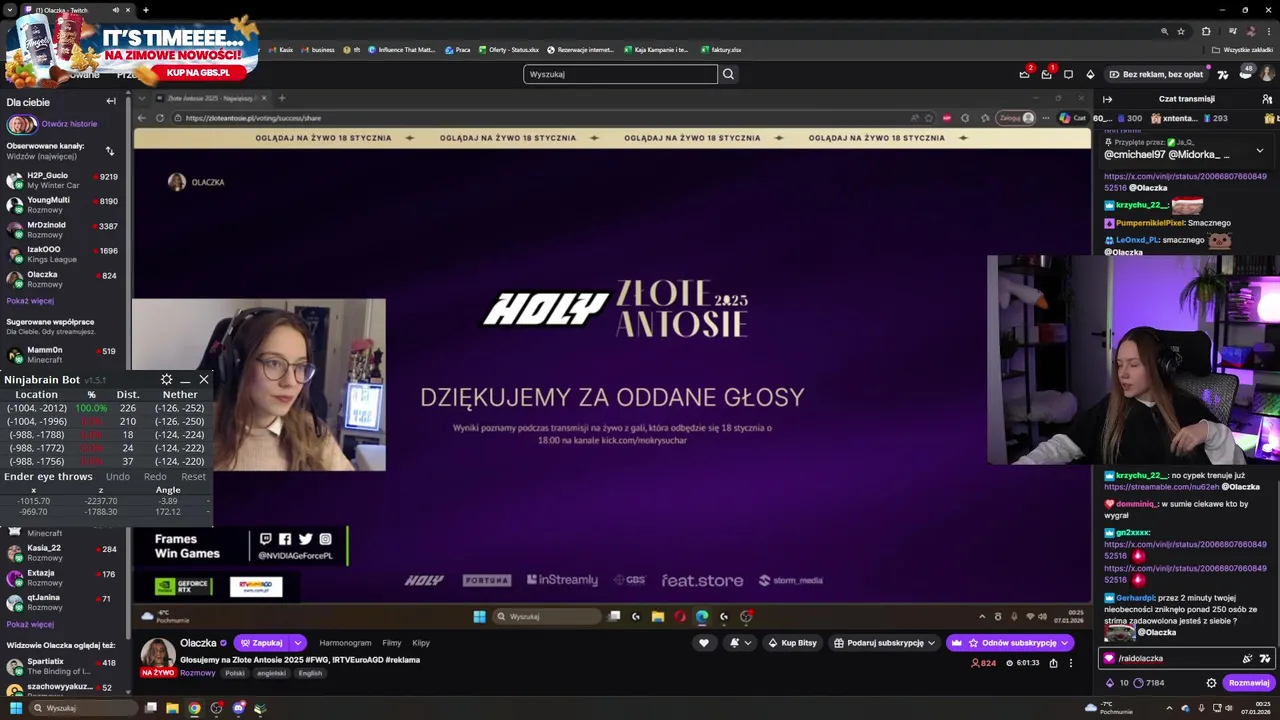This screenshot has height=720, width=1280.
Task: Open the faktury.xlsx bookmark
Action: pyautogui.click(x=721, y=50)
